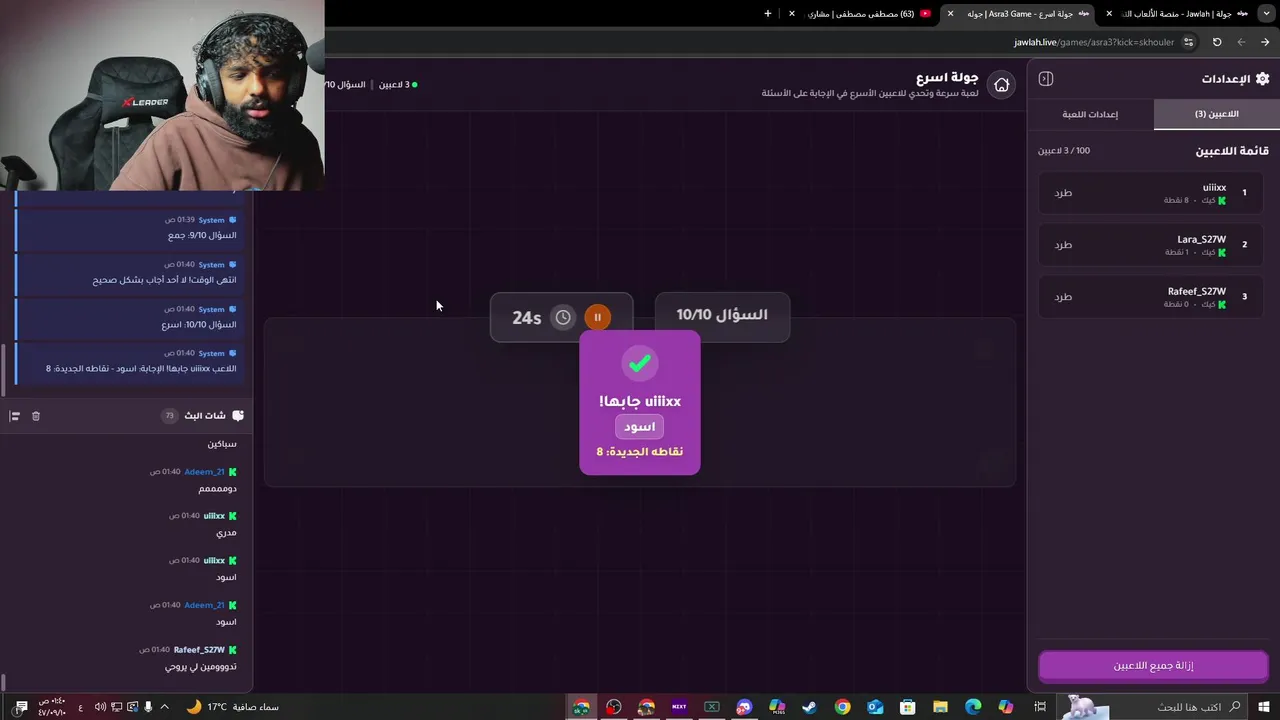The height and width of the screenshot is (720, 1280).
Task: Click the chat bubble icon next to شات البث
Action: coord(237,415)
